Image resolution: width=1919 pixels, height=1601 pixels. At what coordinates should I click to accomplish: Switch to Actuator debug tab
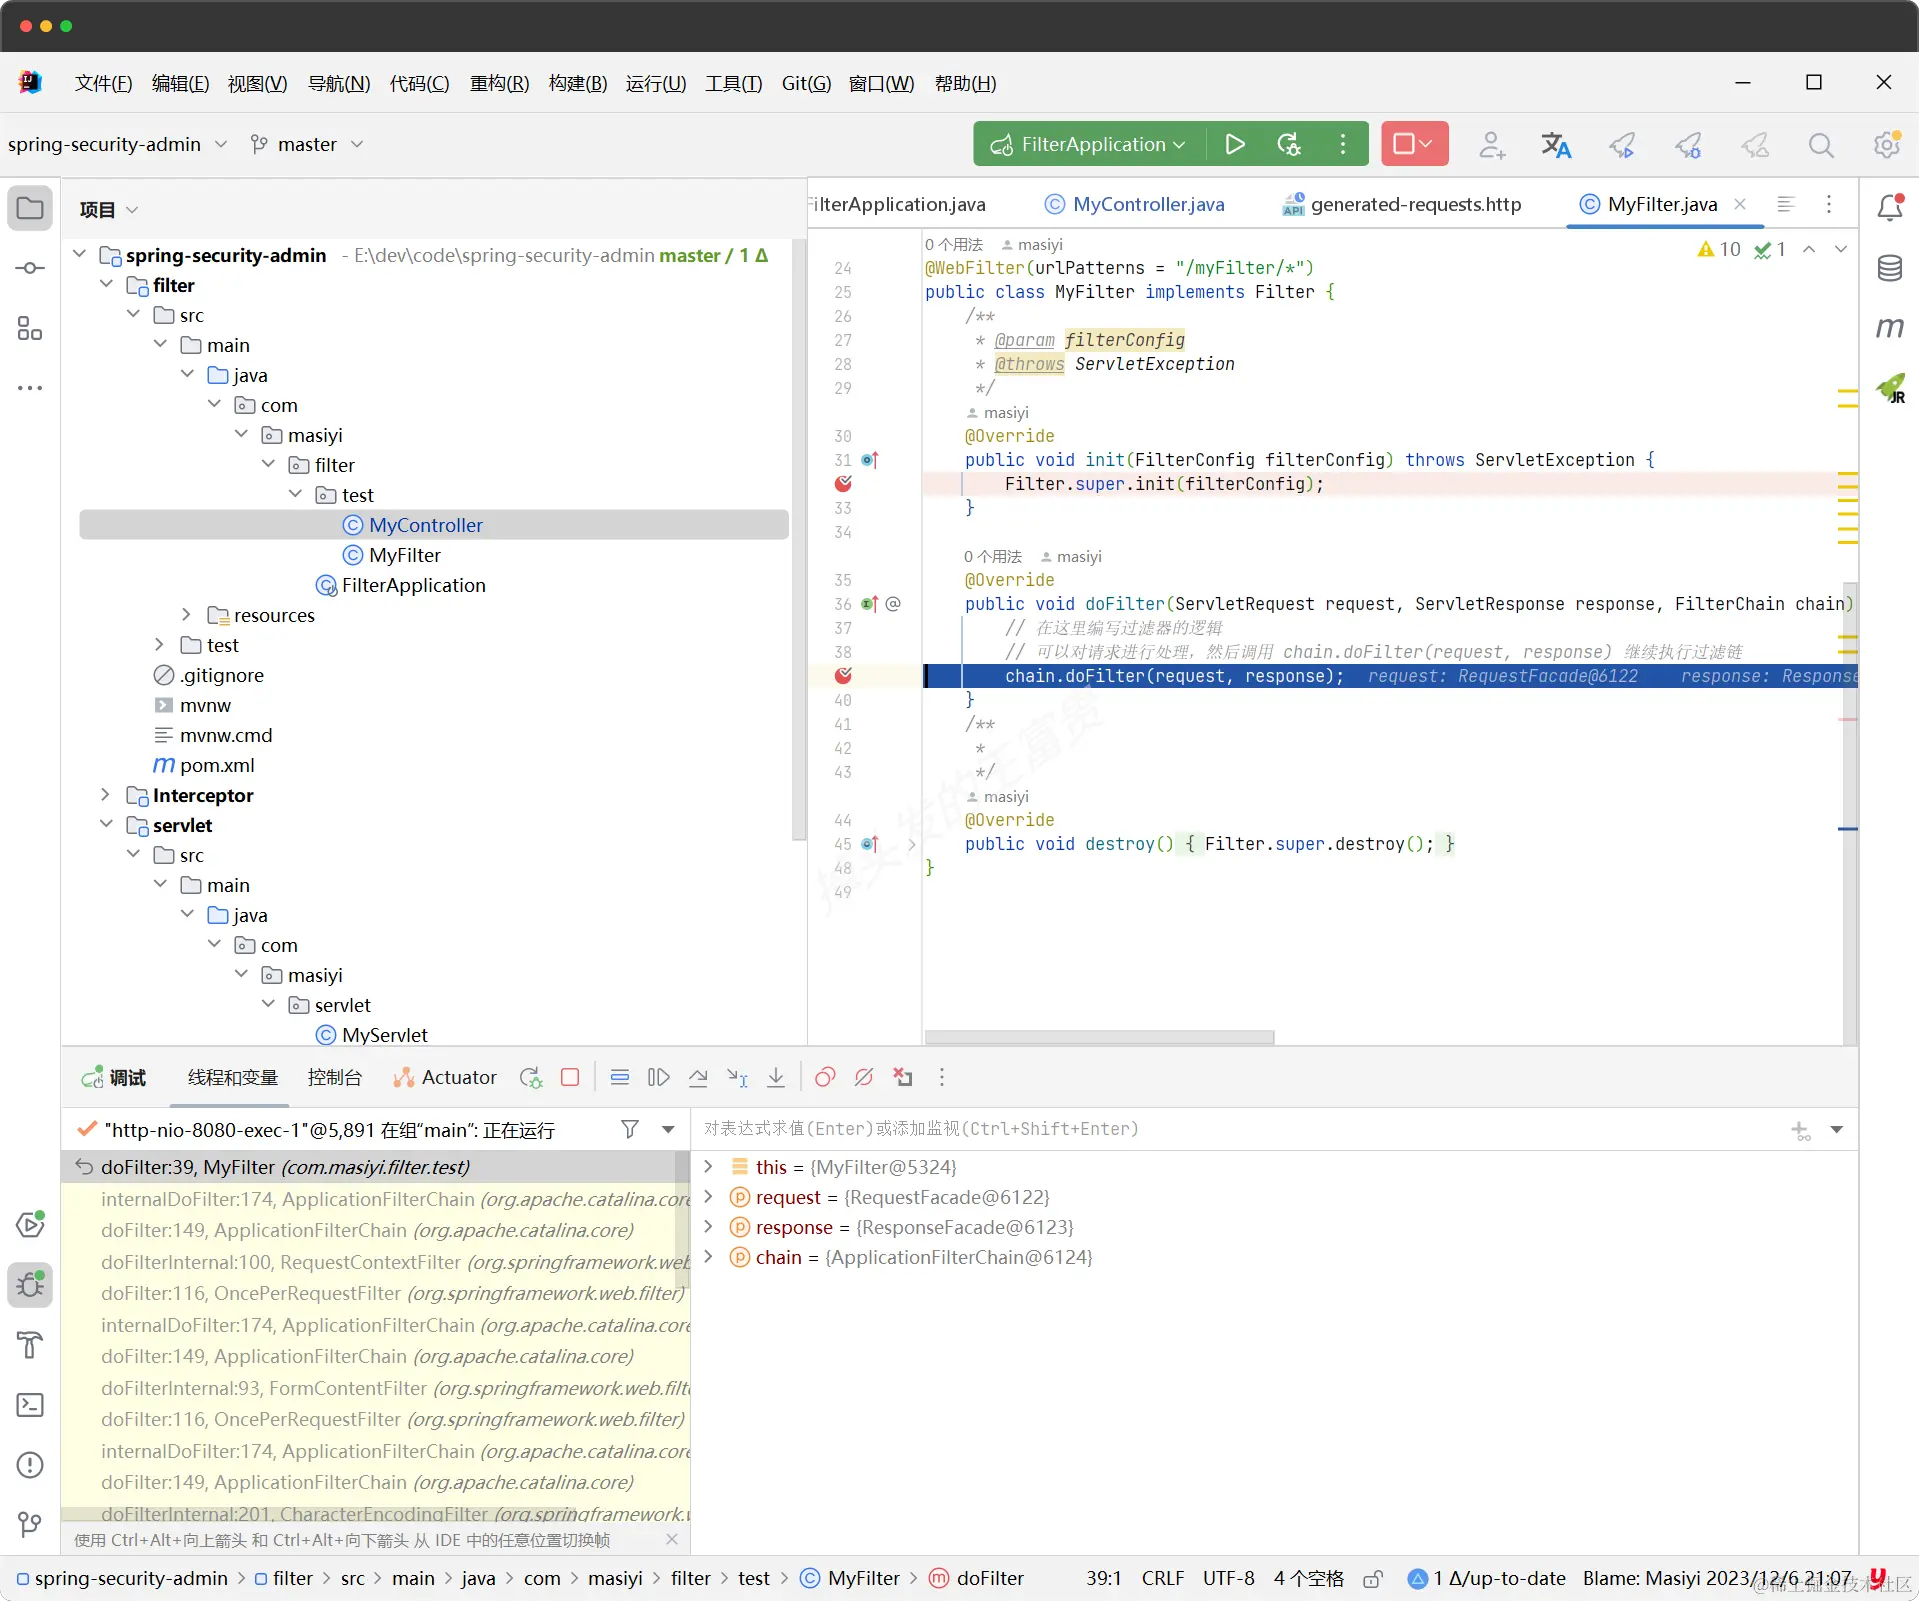click(x=445, y=1077)
